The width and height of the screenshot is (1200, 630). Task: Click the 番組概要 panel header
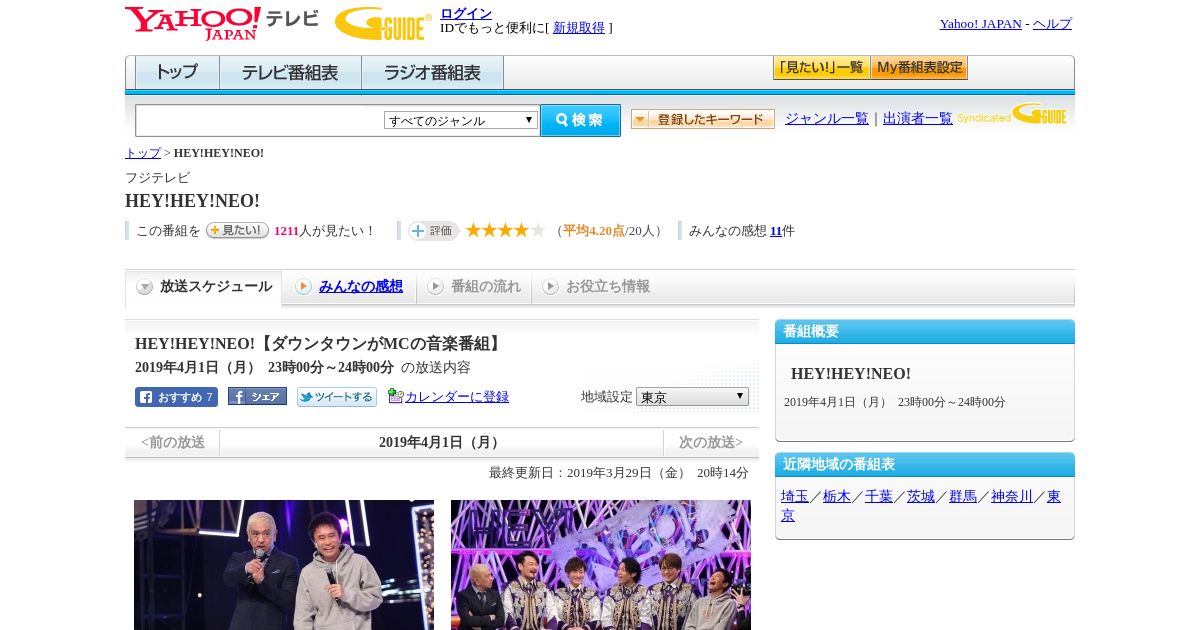925,332
